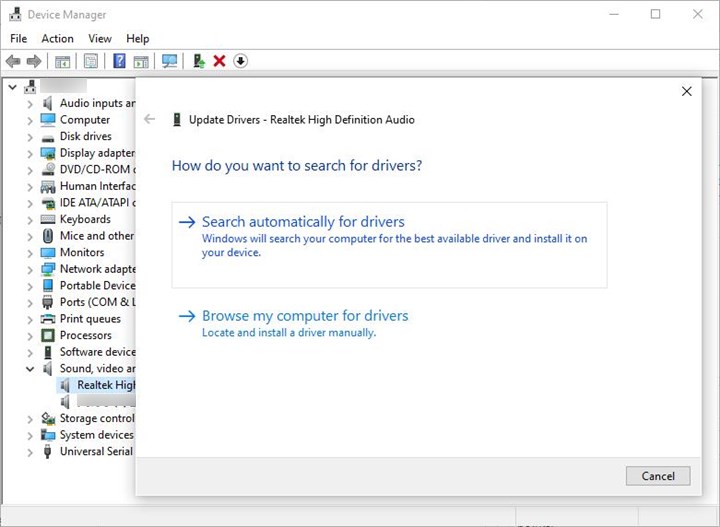
Task: Close the Update Drivers dialog
Action: 686,91
